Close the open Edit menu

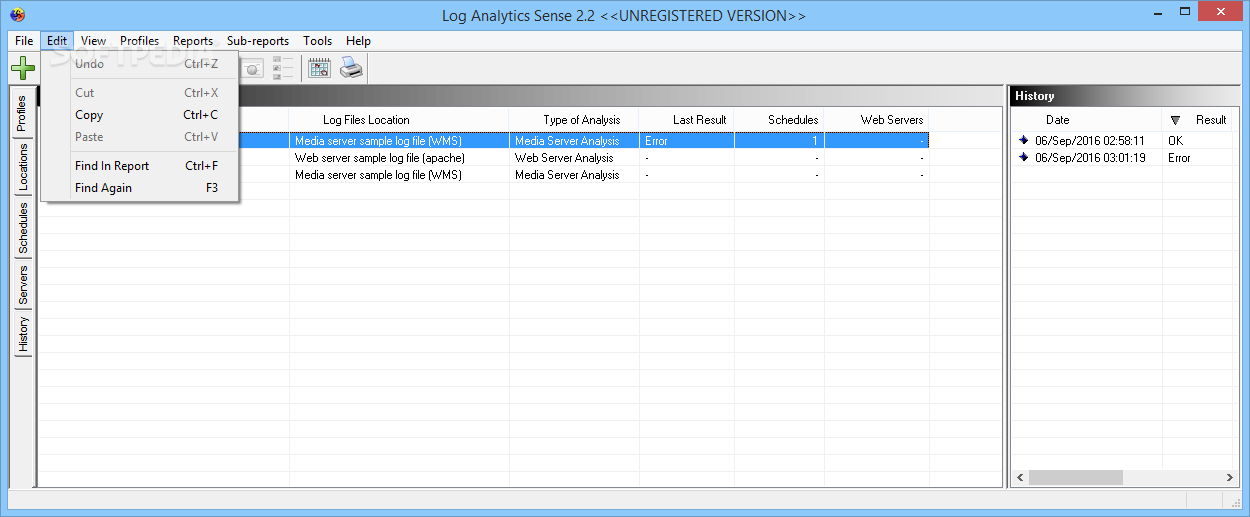pyautogui.click(x=57, y=41)
